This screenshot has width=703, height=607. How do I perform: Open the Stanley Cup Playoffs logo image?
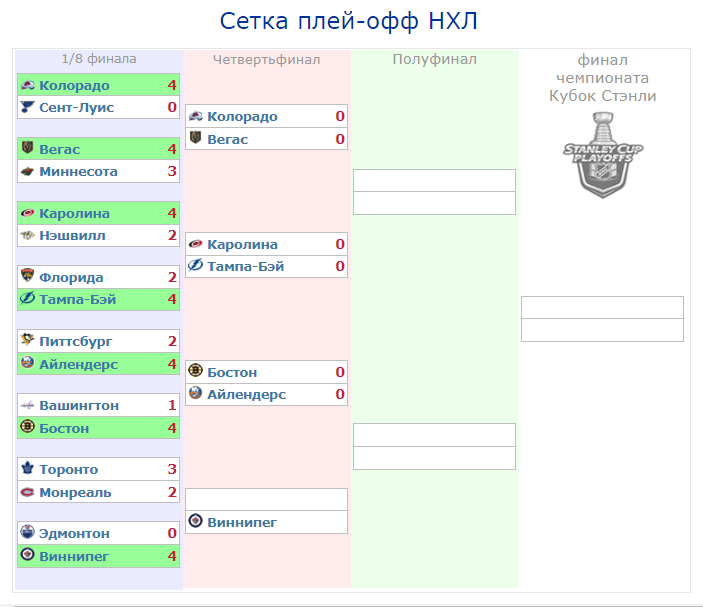pos(602,153)
